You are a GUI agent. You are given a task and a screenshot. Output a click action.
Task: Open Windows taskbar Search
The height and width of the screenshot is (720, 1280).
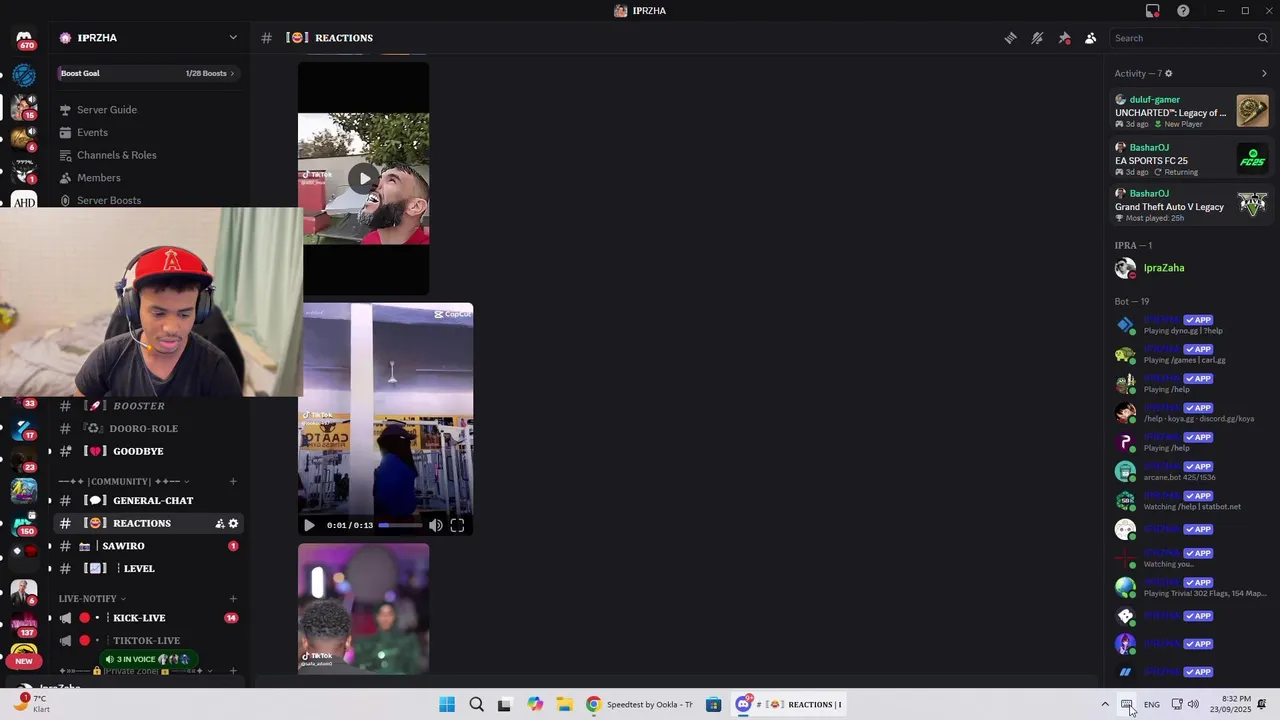pos(476,705)
